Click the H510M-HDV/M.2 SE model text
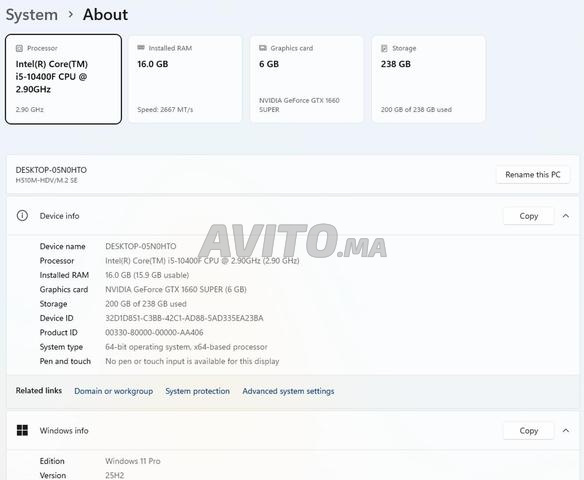The height and width of the screenshot is (480, 584). click(x=47, y=181)
